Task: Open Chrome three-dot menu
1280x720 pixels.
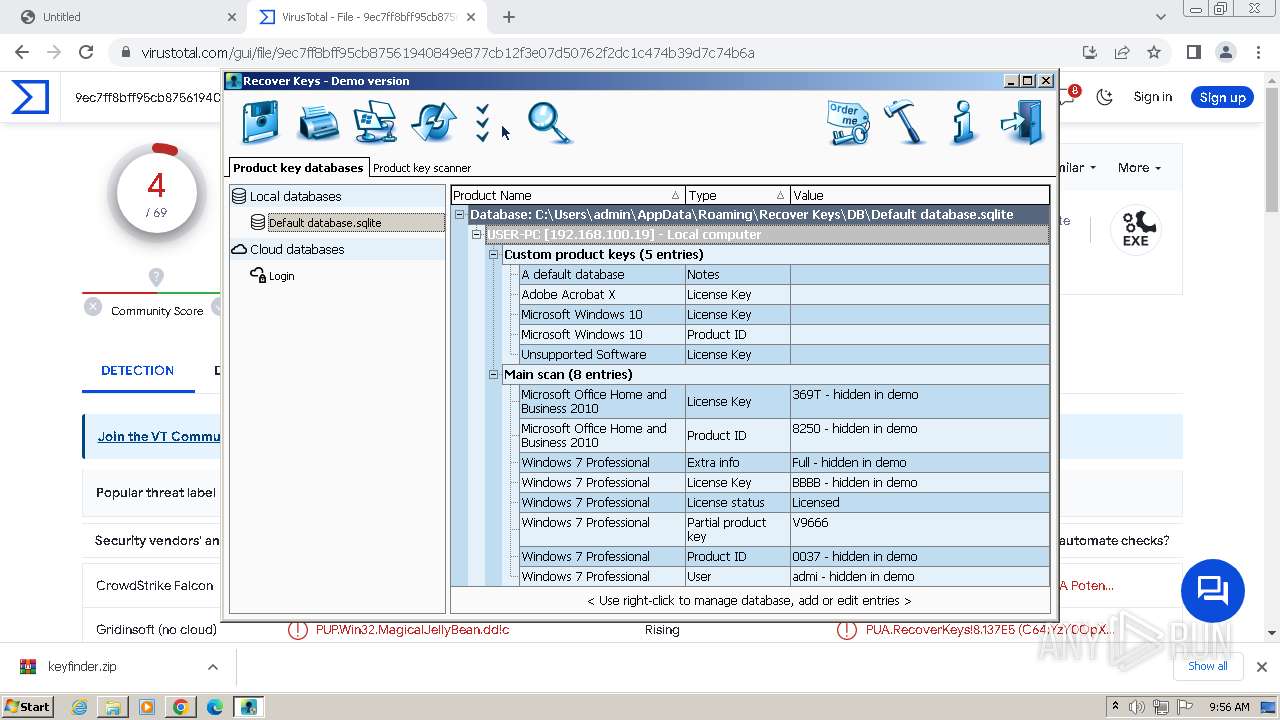Action: (1258, 52)
